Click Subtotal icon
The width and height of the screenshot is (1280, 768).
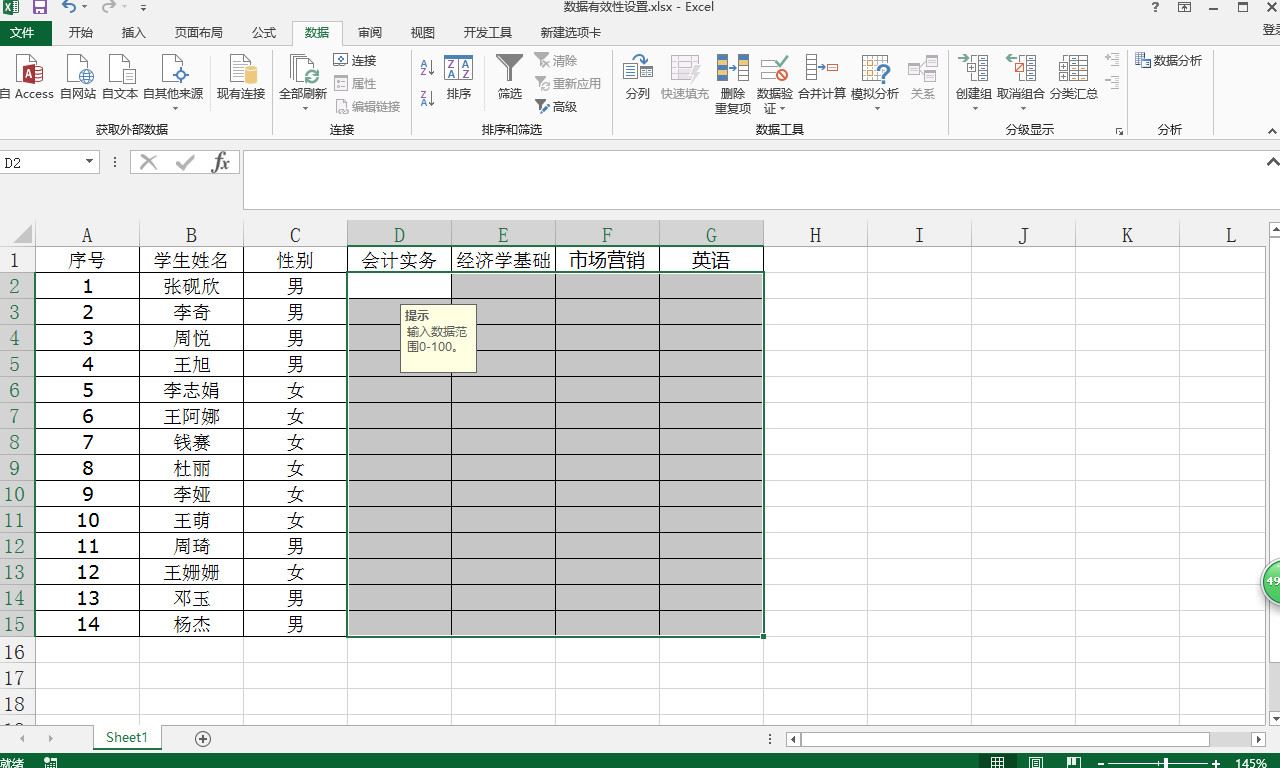(x=1074, y=77)
